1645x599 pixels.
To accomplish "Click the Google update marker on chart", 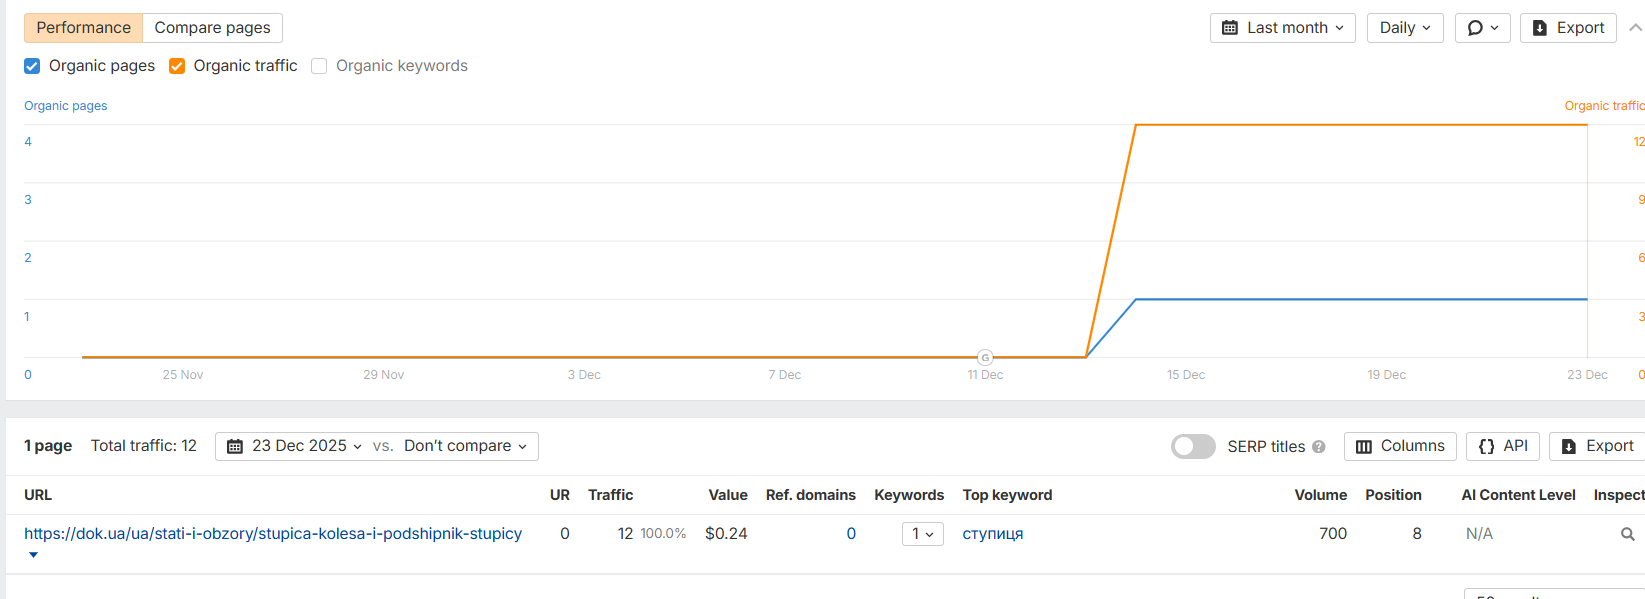I will point(985,357).
